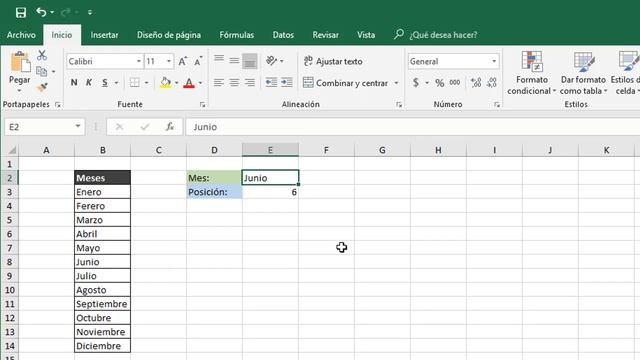Click the formula bar showing Junio
This screenshot has width=640, height=360.
point(412,127)
